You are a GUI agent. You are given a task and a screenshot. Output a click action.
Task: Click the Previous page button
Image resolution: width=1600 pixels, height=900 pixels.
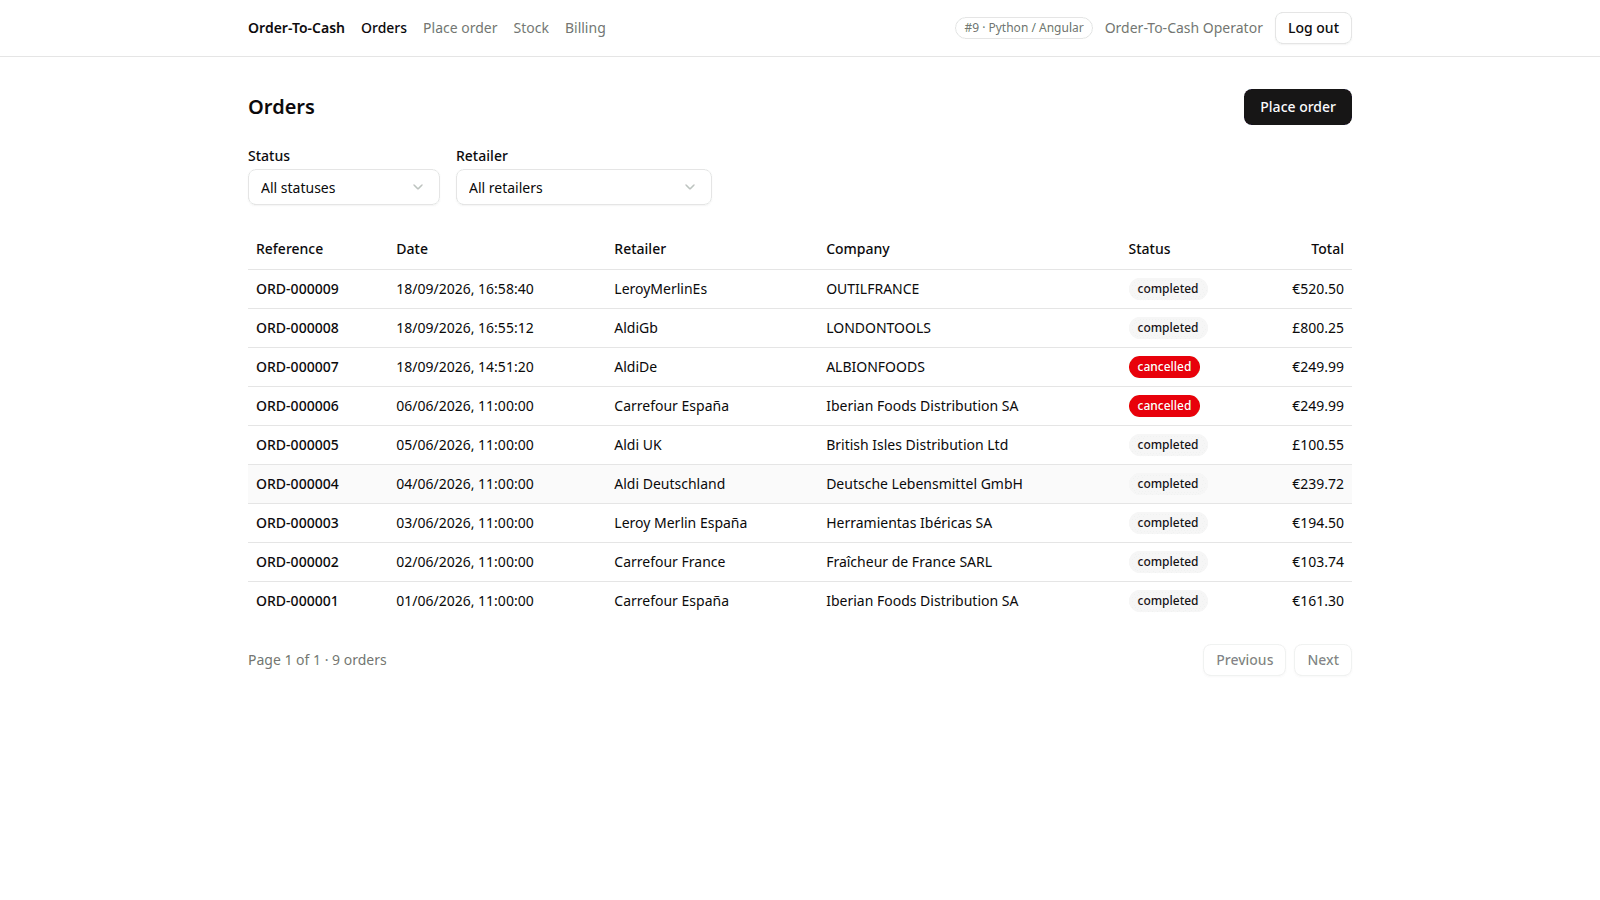1244,660
